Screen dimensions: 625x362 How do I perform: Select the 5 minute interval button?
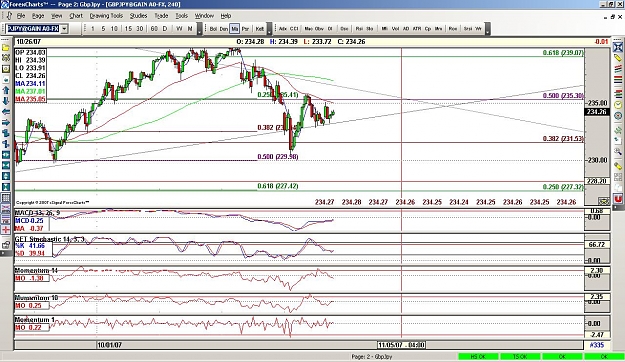[x=103, y=29]
